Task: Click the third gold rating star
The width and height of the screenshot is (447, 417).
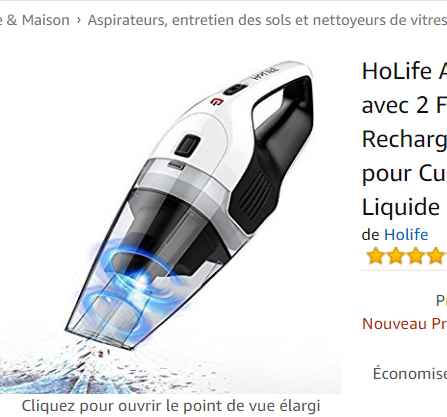Action: point(416,256)
